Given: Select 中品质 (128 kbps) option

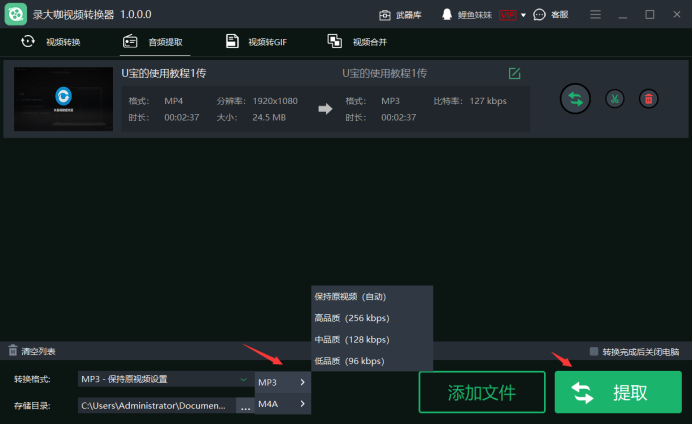Looking at the screenshot, I should click(372, 340).
